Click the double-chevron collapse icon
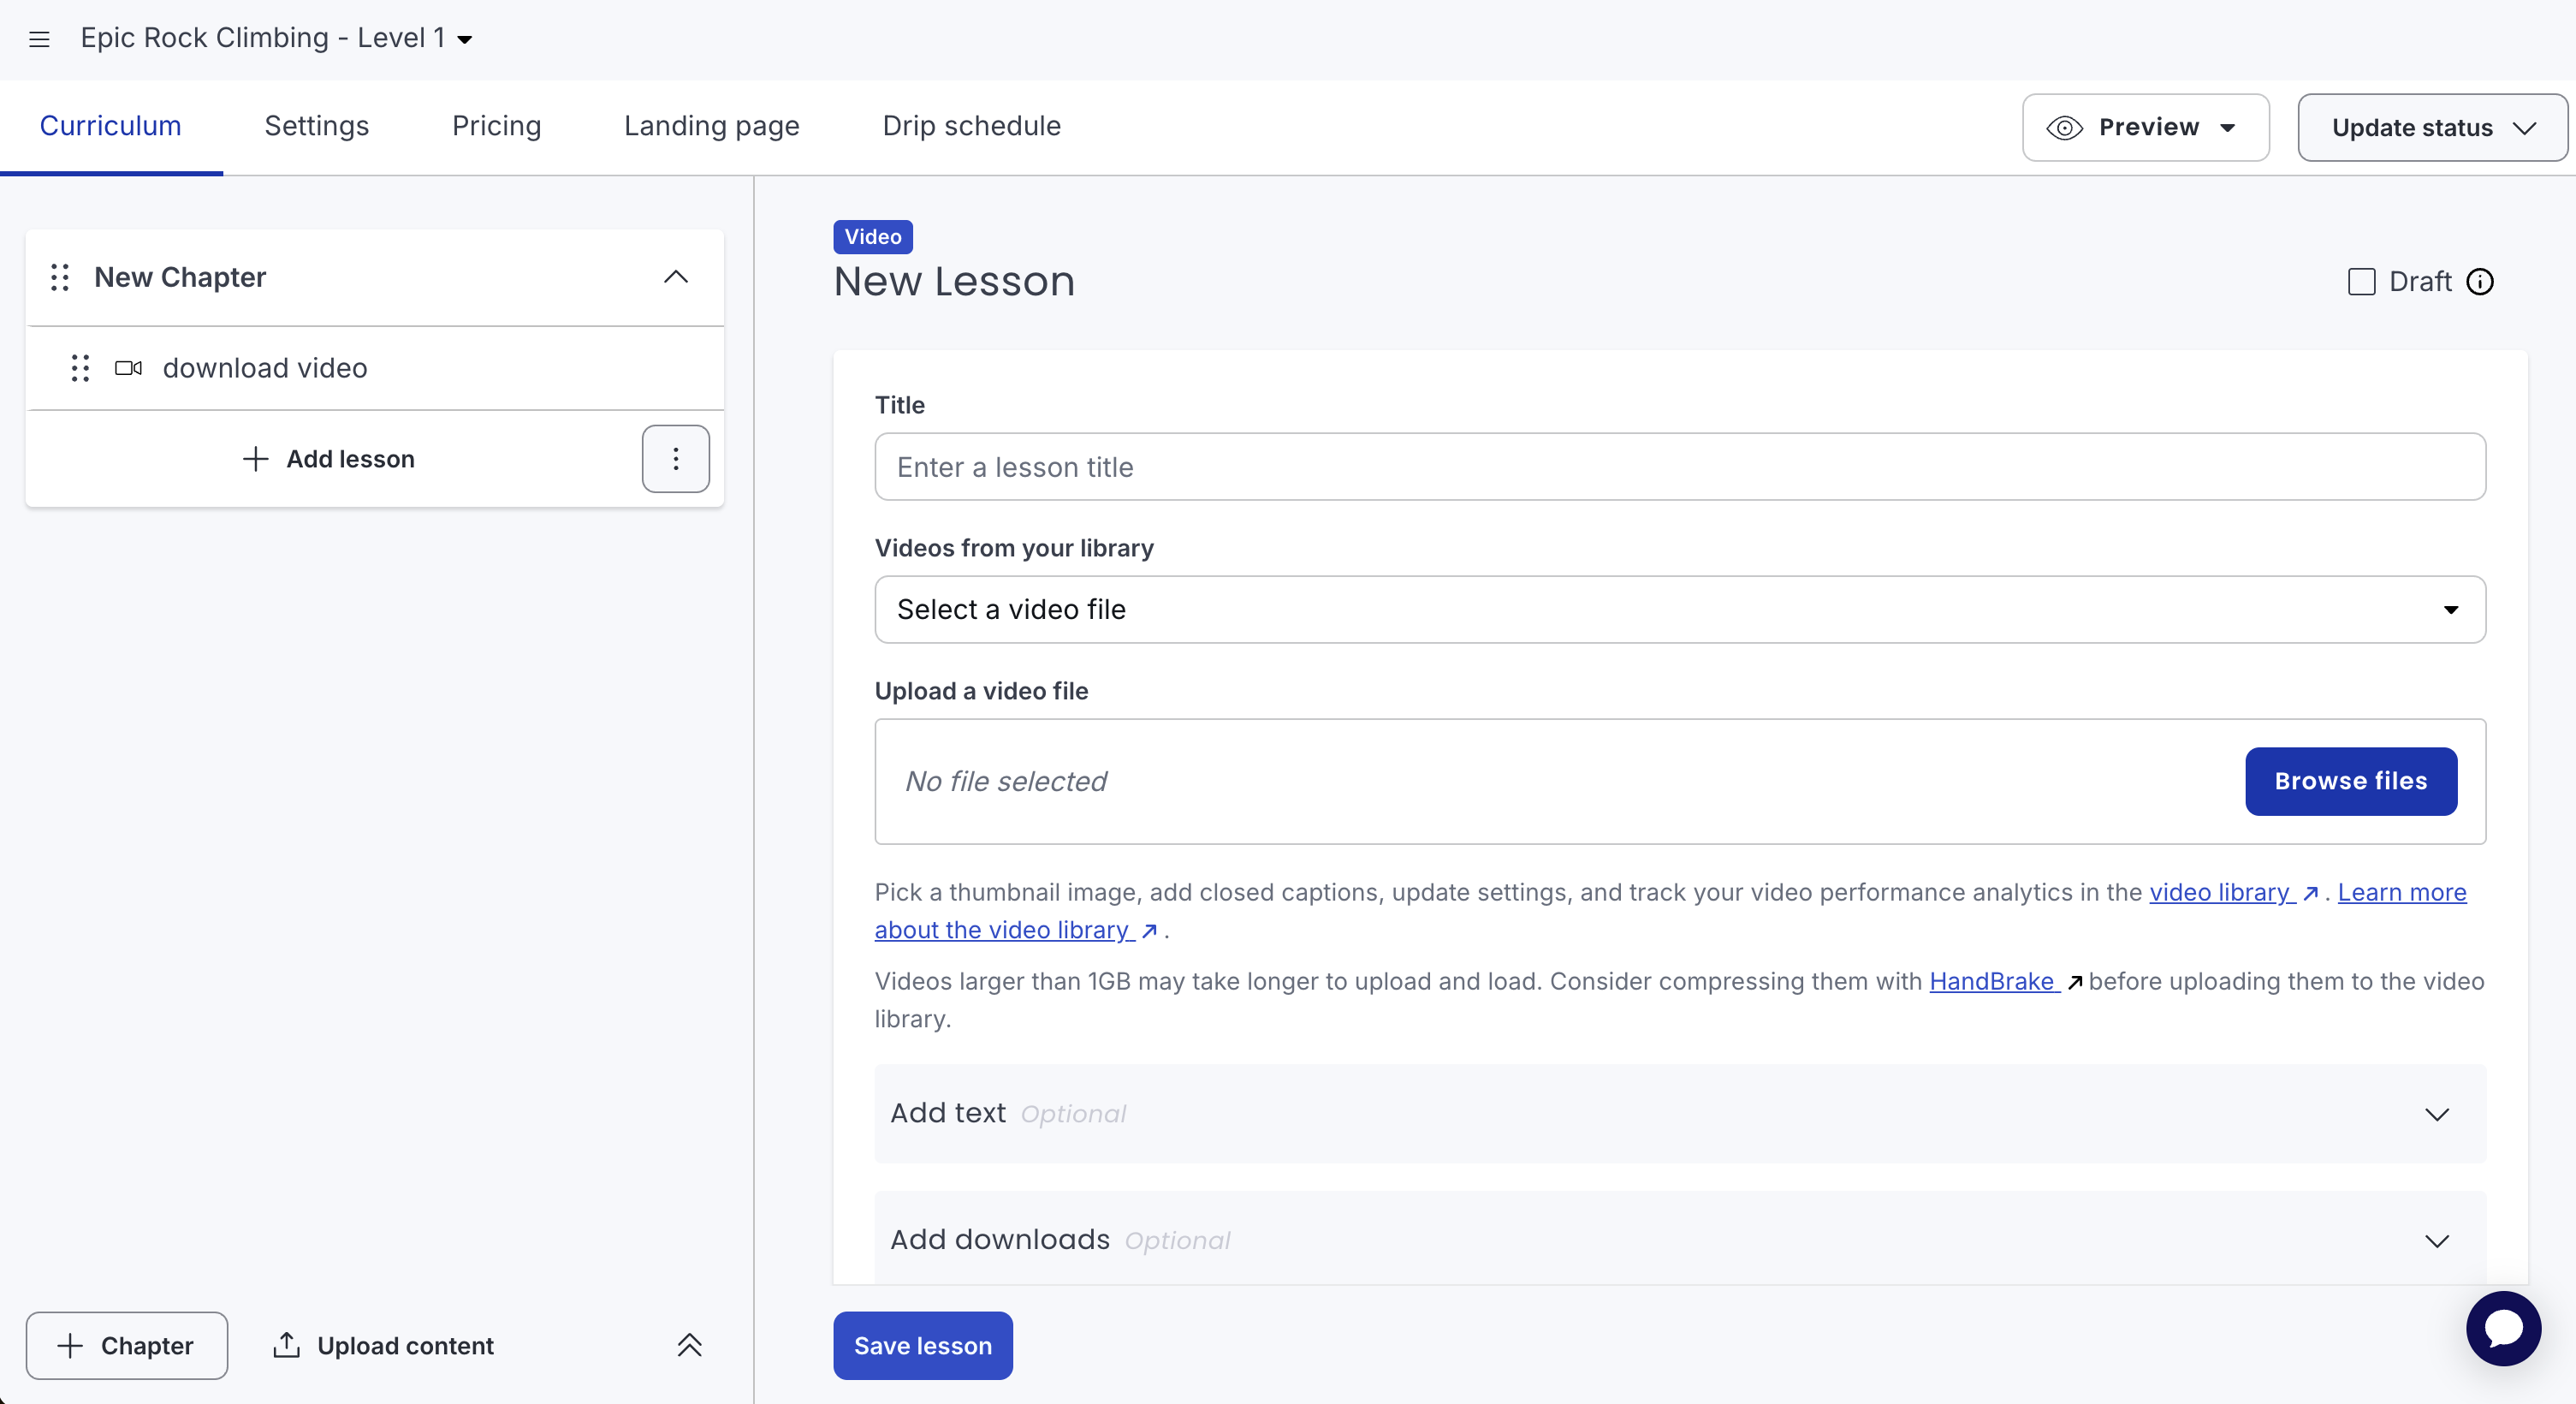This screenshot has width=2576, height=1404. tap(689, 1345)
